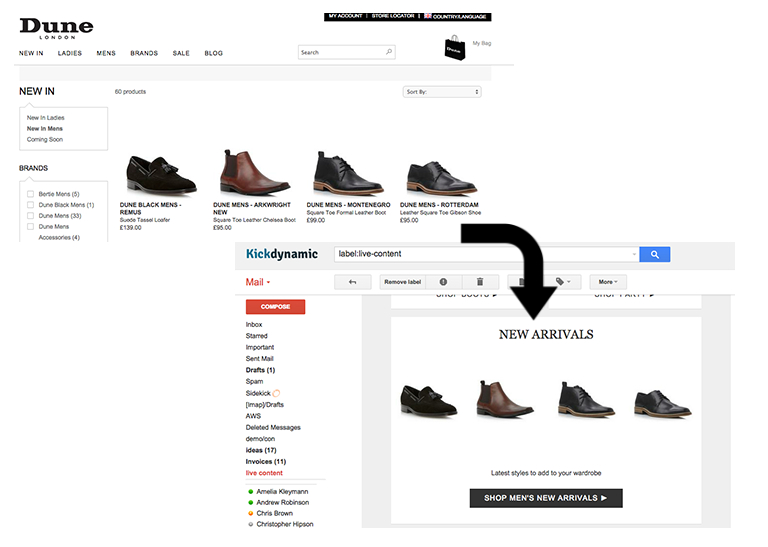Delete message with trash icon
Image resolution: width=768 pixels, height=547 pixels.
coord(480,282)
